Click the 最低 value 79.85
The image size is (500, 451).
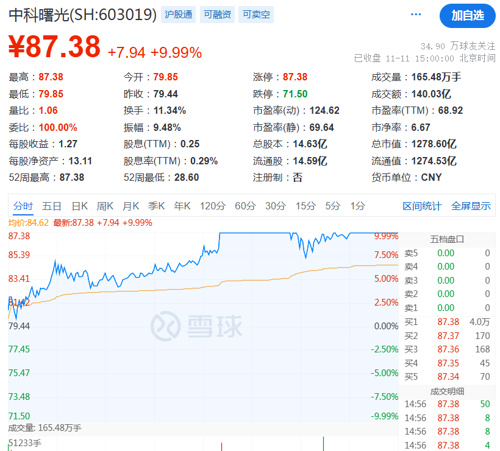point(51,94)
